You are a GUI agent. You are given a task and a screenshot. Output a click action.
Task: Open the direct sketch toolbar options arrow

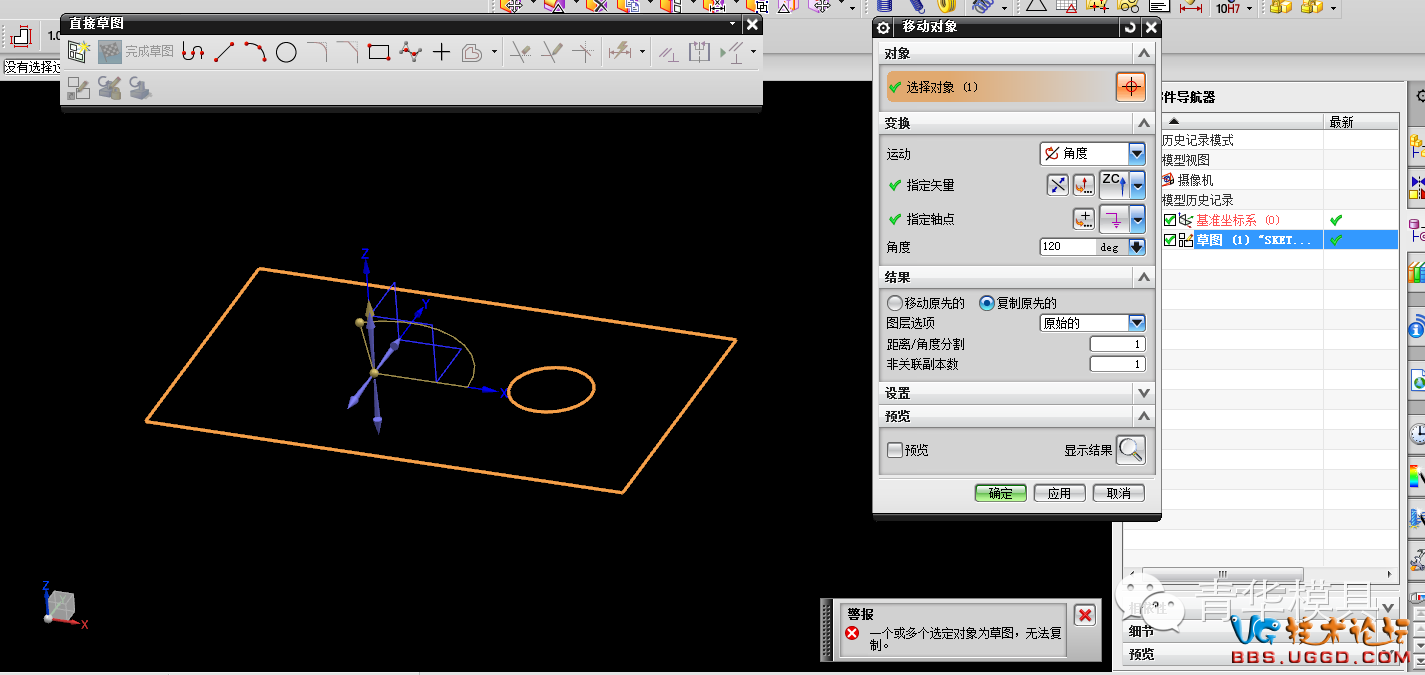pos(732,23)
